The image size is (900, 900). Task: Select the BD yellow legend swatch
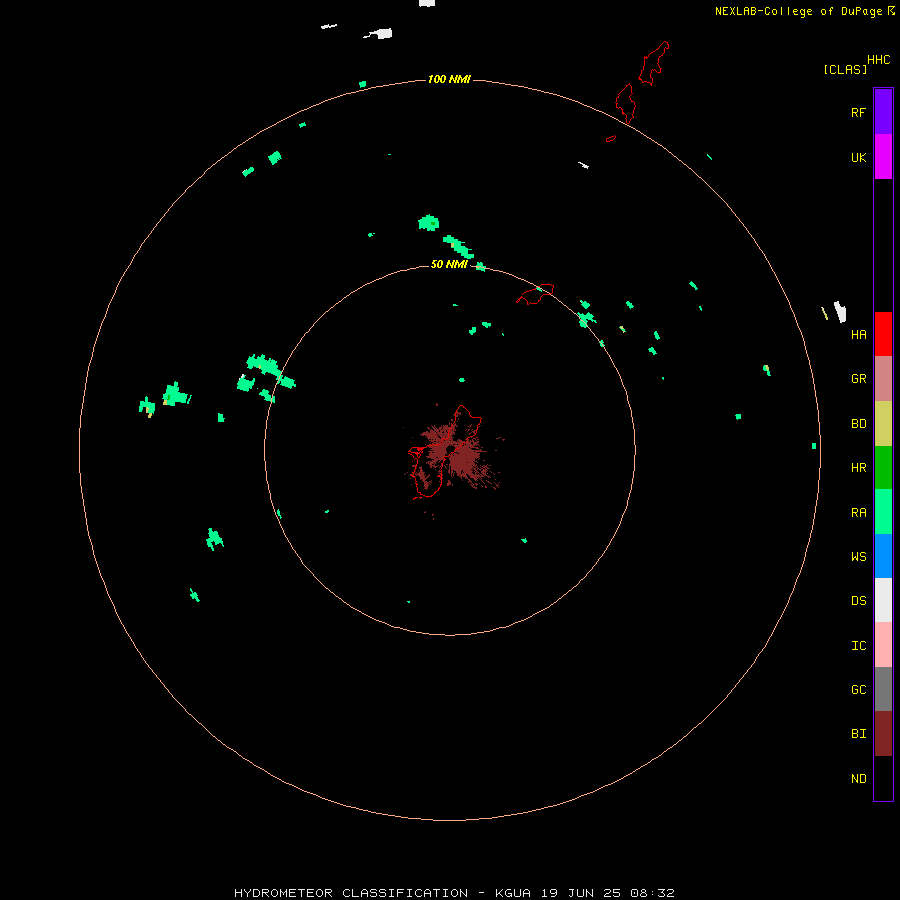click(883, 423)
